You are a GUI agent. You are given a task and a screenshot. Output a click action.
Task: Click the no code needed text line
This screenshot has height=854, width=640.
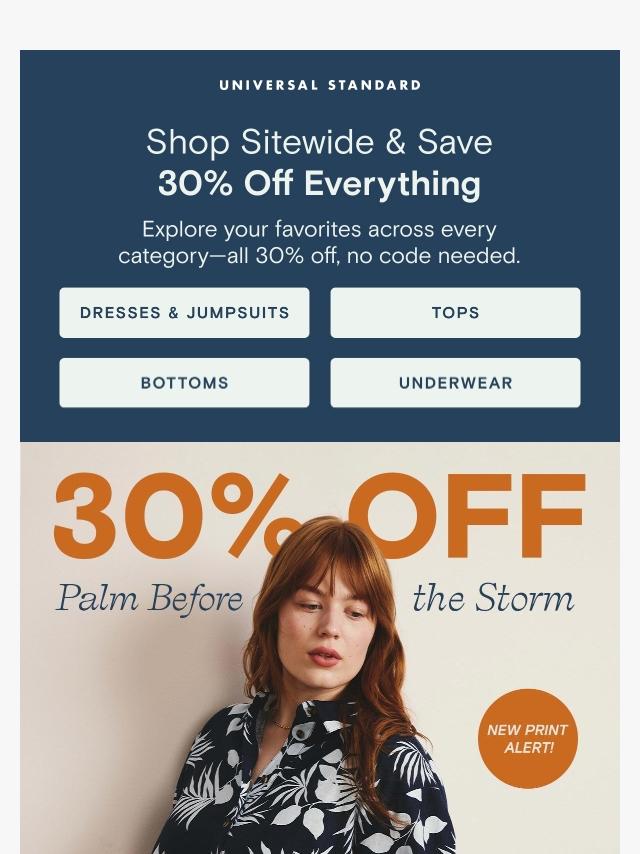coord(434,255)
